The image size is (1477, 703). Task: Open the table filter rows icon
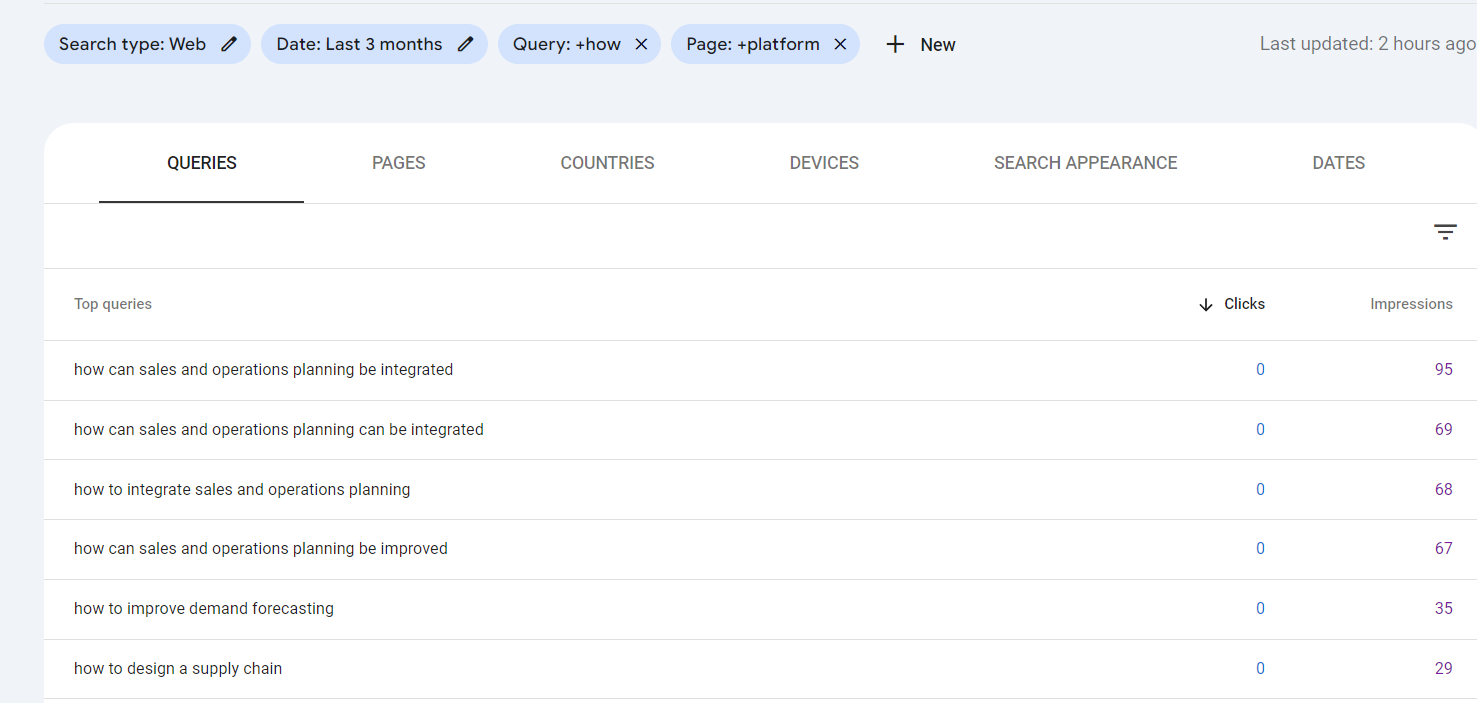tap(1445, 232)
